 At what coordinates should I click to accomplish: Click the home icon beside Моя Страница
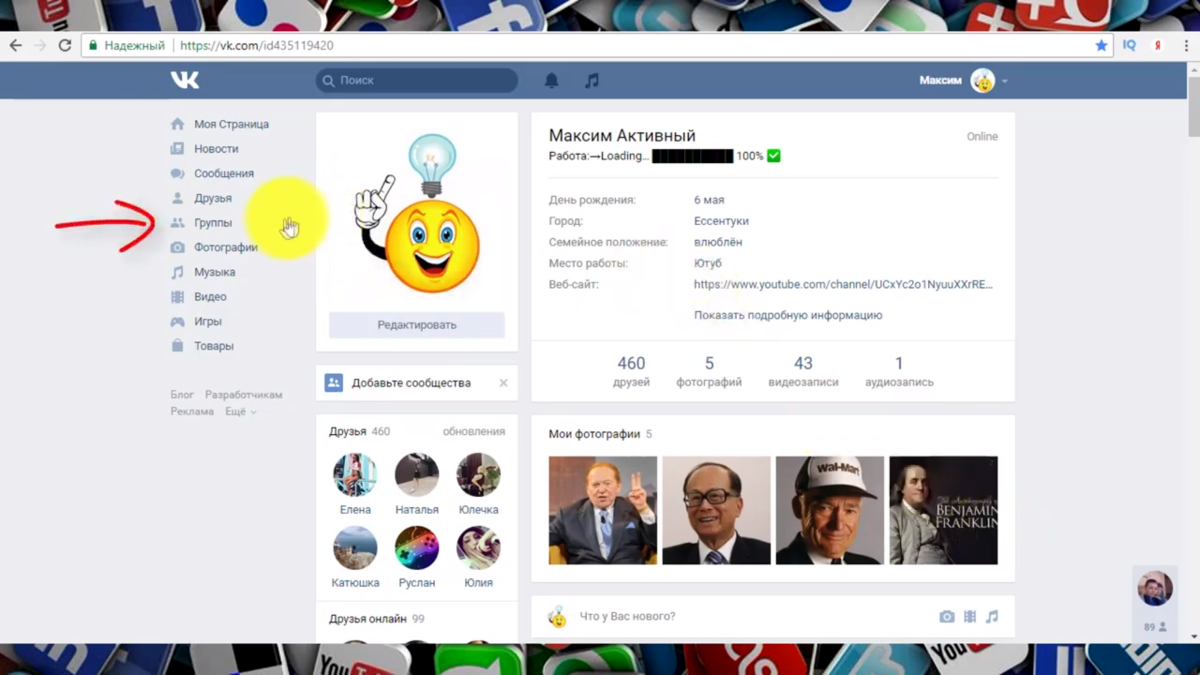tap(177, 124)
